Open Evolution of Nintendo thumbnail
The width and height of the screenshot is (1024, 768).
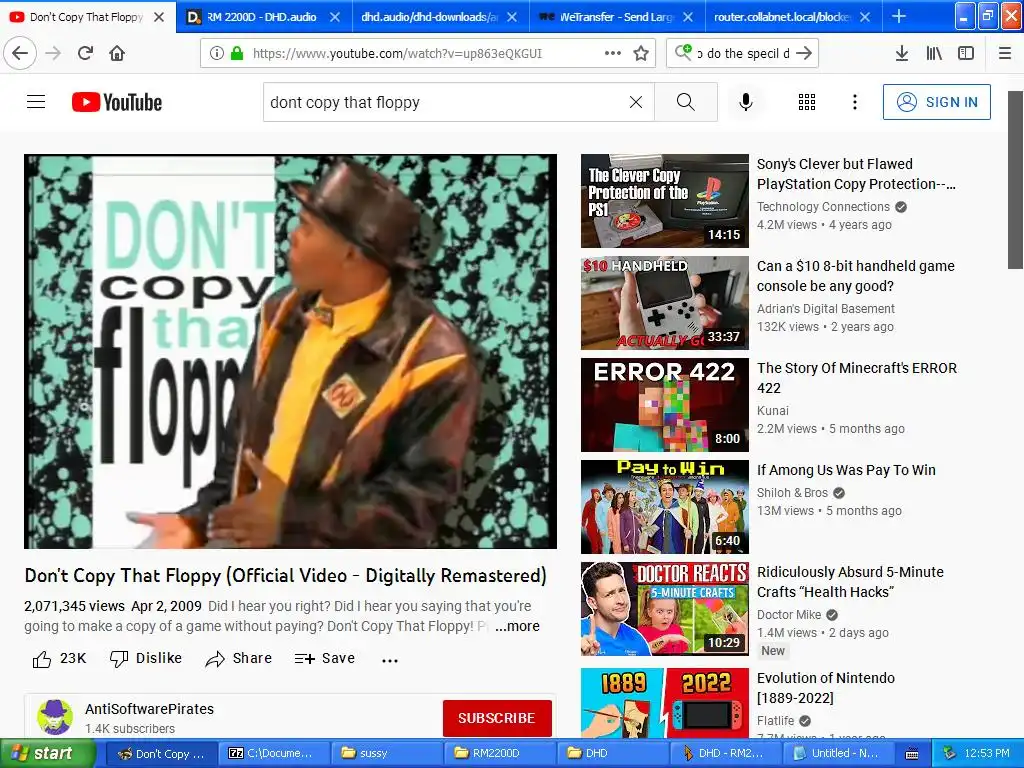coord(665,703)
